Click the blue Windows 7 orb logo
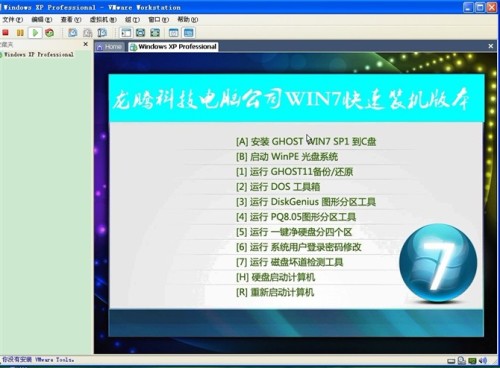 tap(438, 263)
